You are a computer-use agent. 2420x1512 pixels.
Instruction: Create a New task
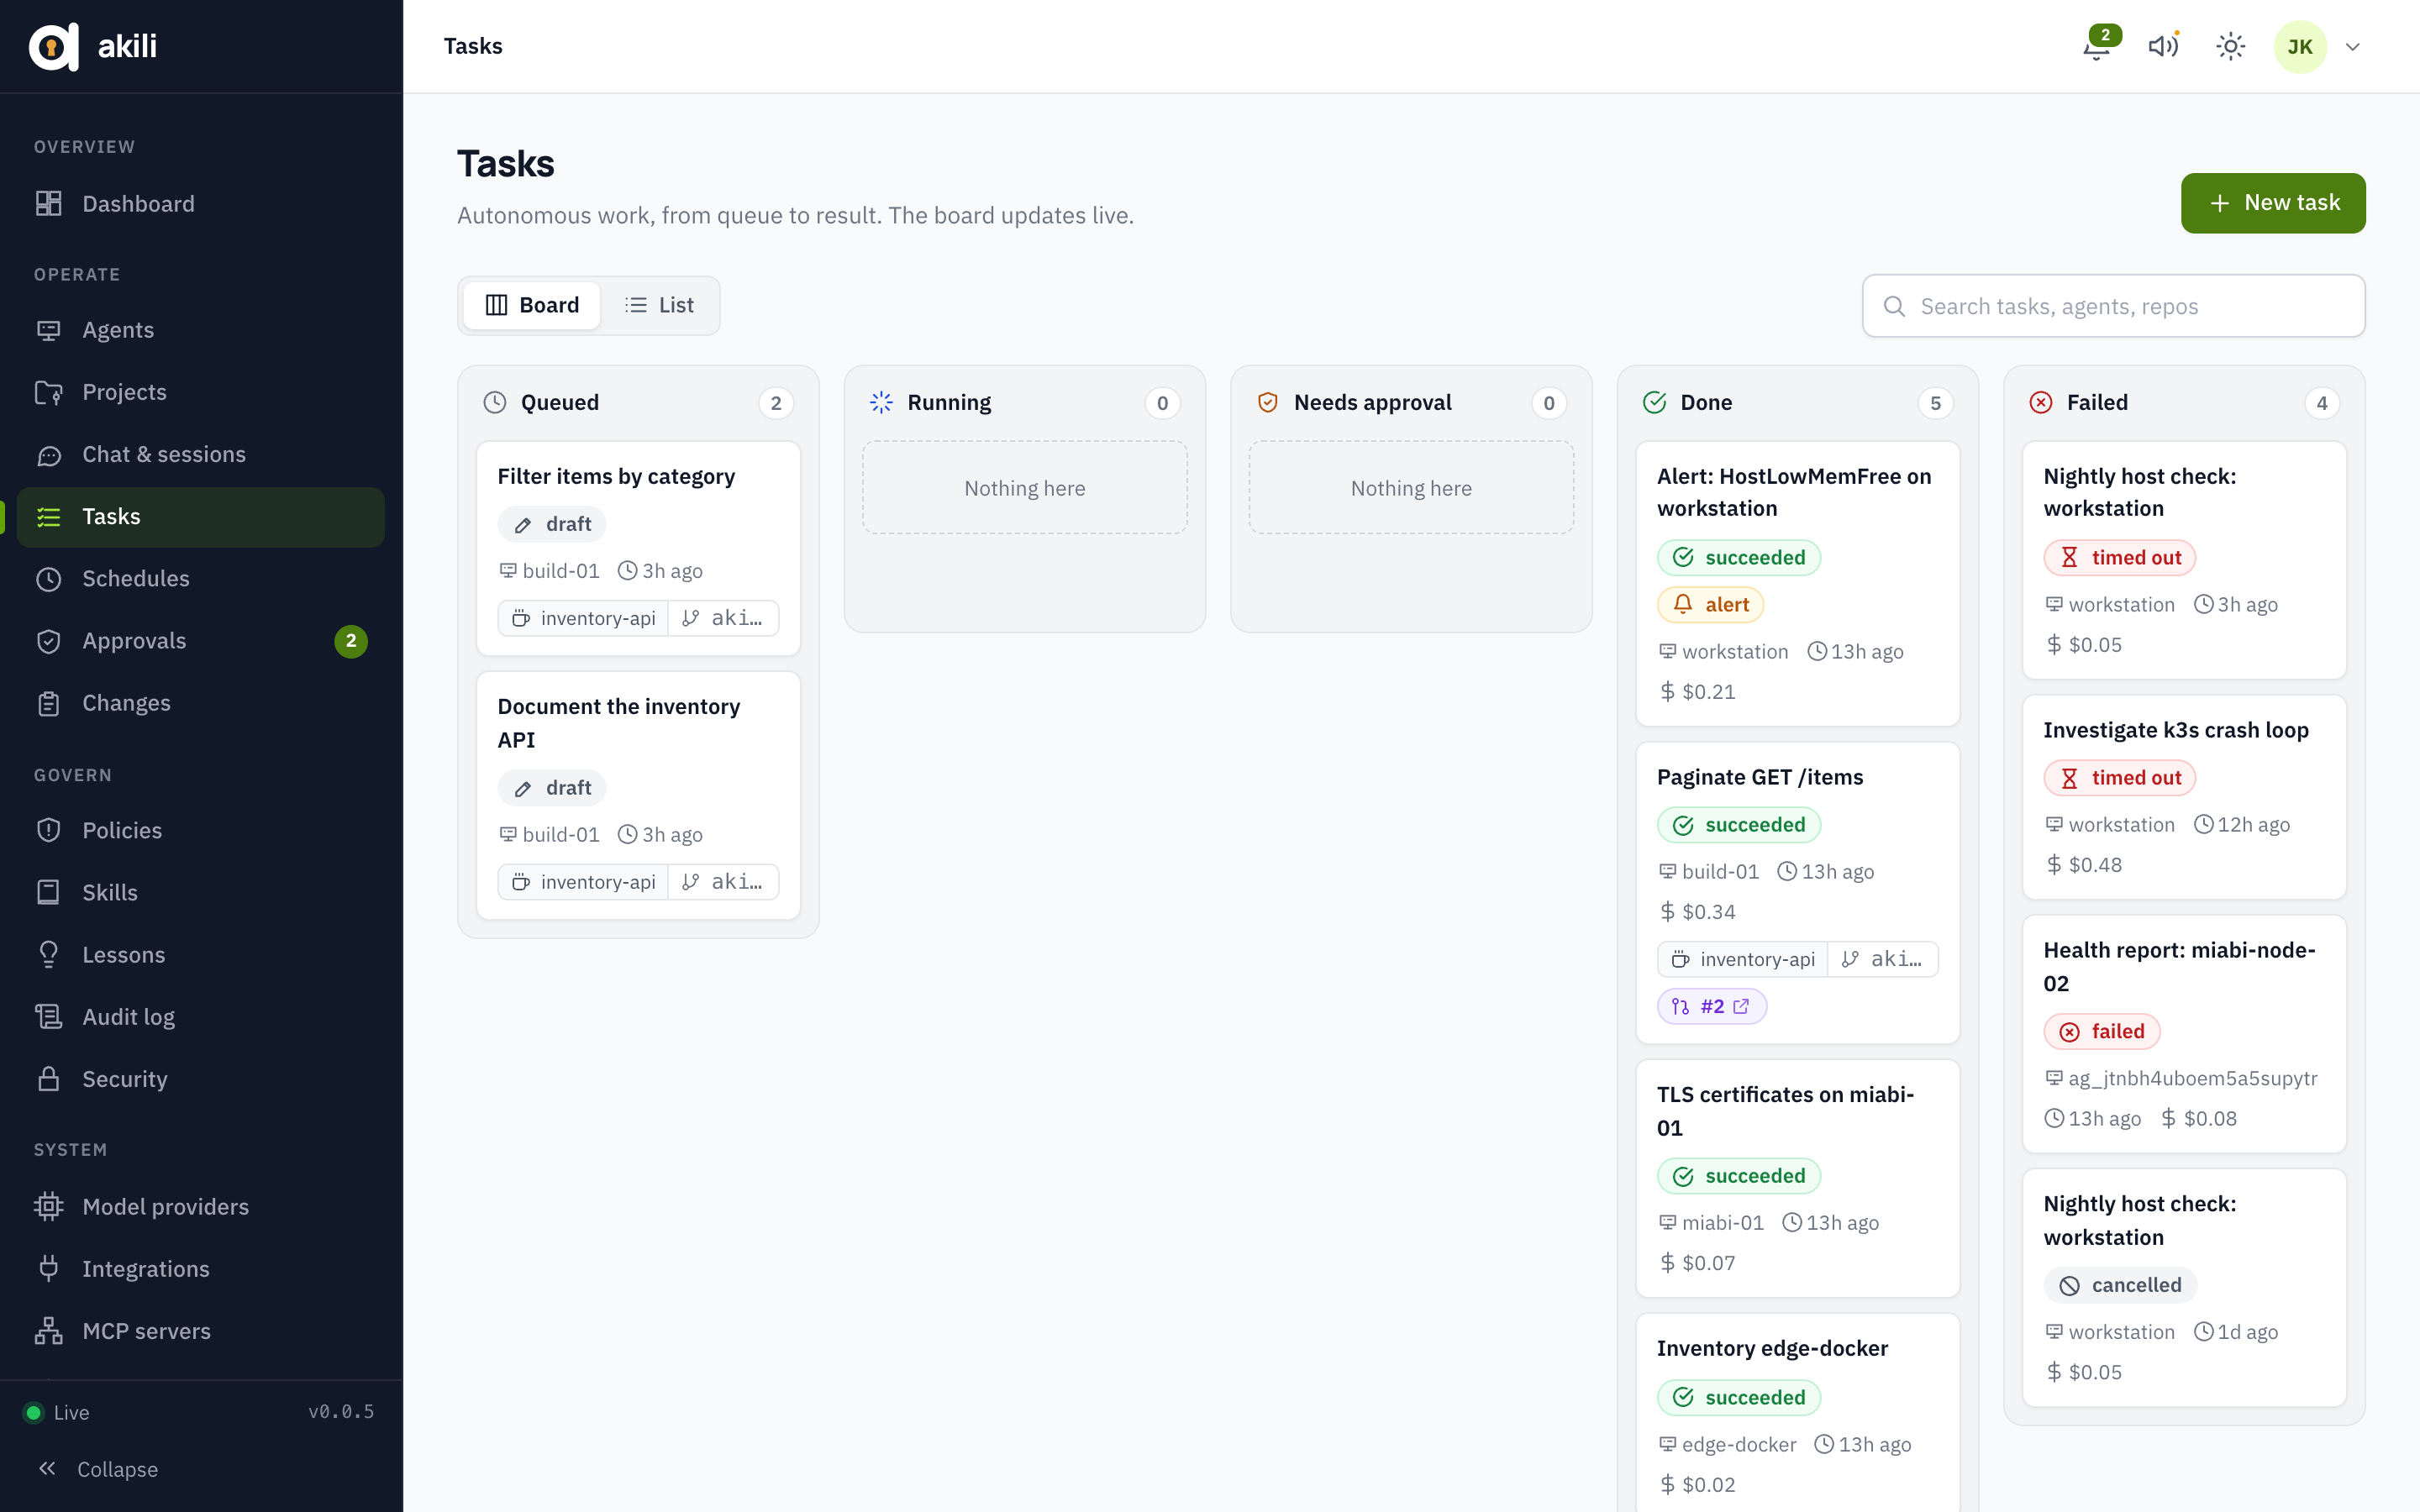pyautogui.click(x=2272, y=203)
